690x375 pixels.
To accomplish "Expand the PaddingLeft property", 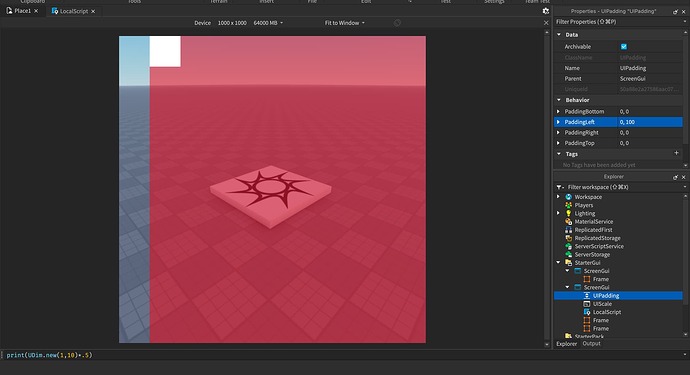I will tap(558, 122).
